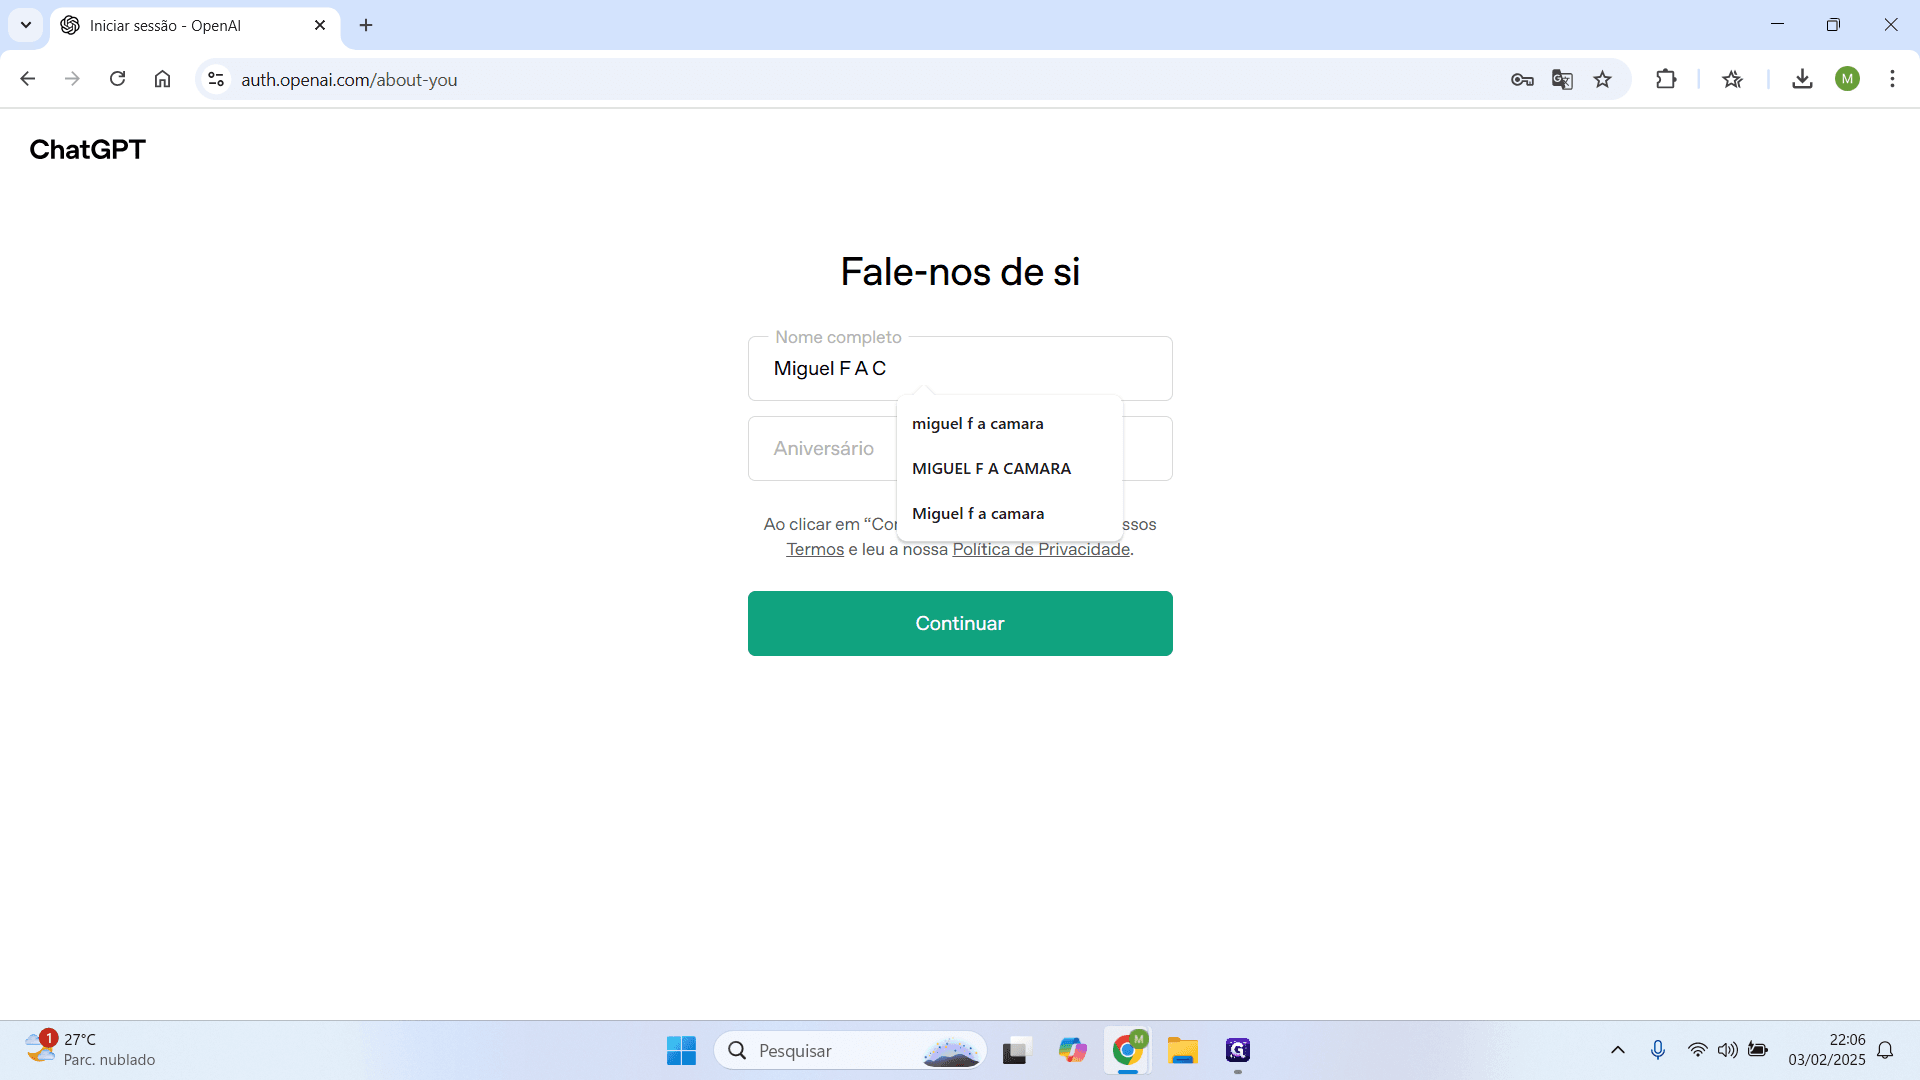Open the password manager key icon
This screenshot has height=1080, width=1920.
pos(1522,79)
